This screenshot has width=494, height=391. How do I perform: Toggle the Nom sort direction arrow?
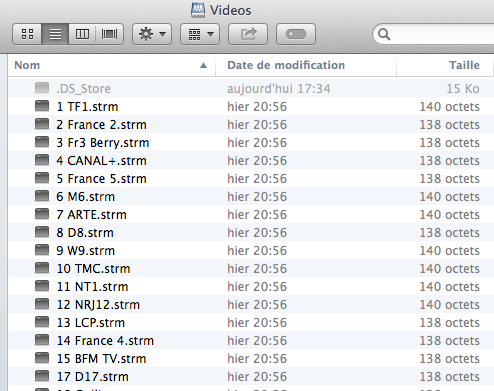[203, 65]
